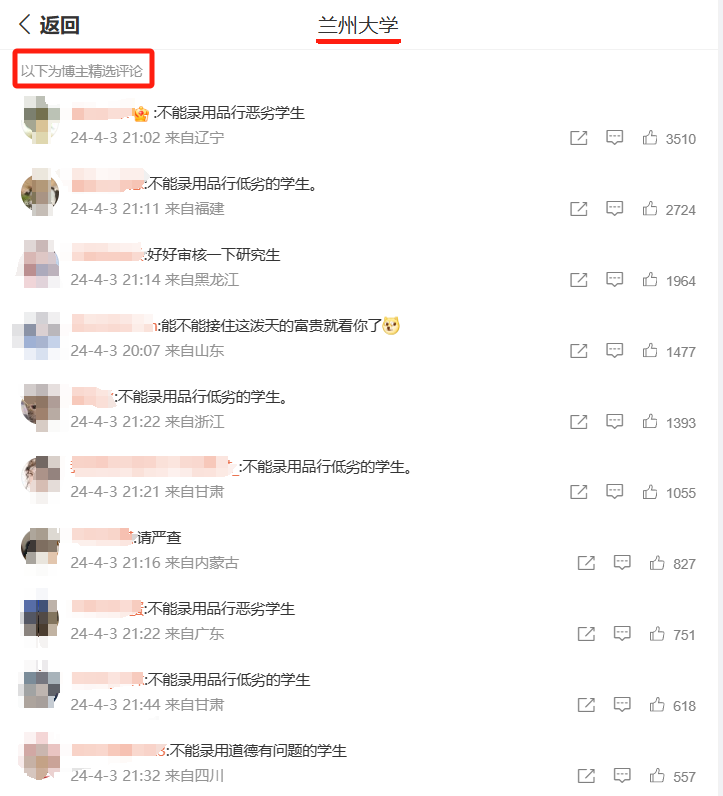723x796 pixels.
Task: Reply to the comment from 福建
Action: 614,209
